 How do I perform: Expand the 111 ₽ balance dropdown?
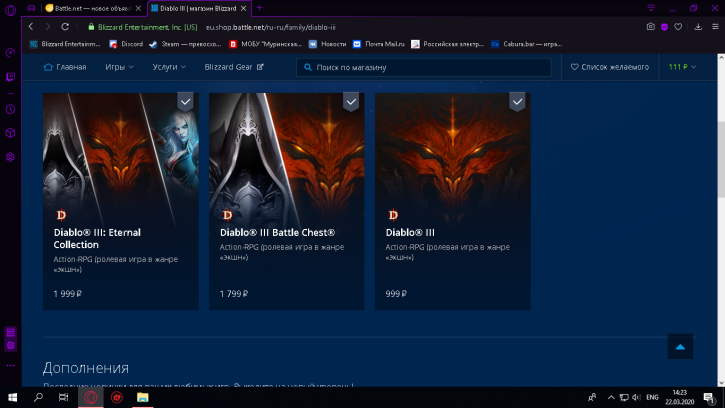[x=682, y=67]
